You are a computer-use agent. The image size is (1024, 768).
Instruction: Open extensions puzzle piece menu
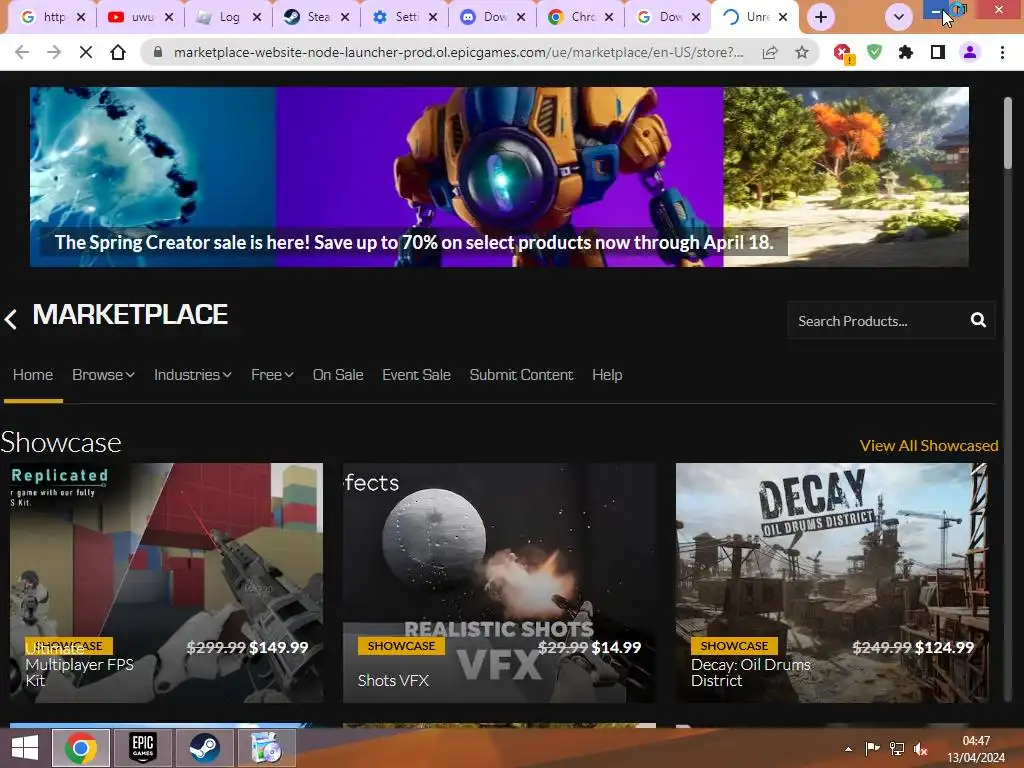[906, 52]
